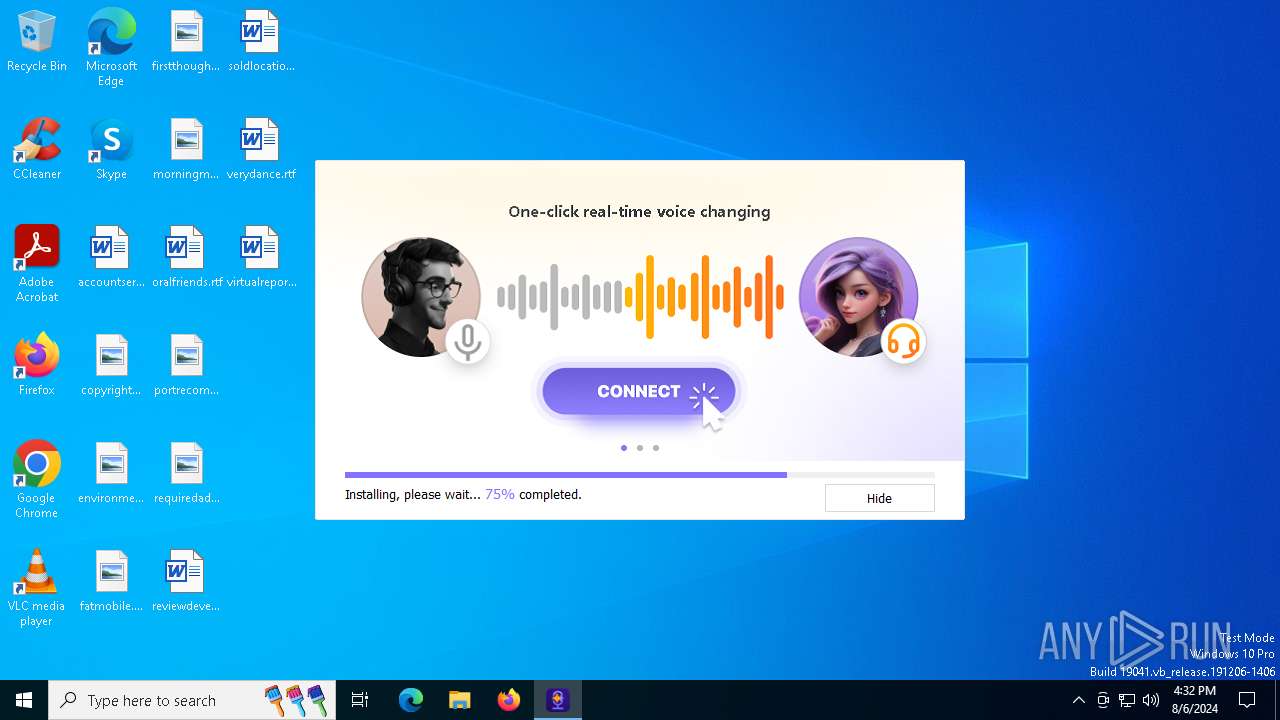Click the male avatar with headphones
The image size is (1280, 720).
point(421,297)
